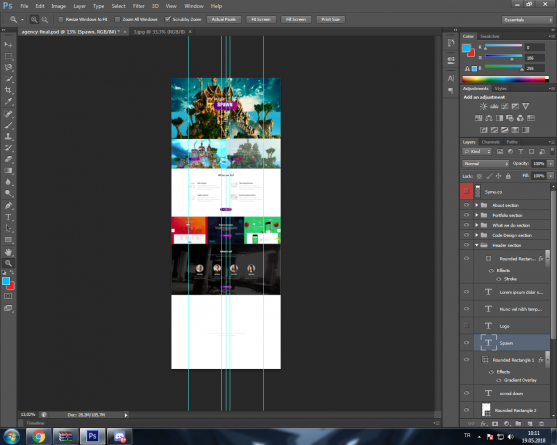This screenshot has width=557, height=445.
Task: Click the lock all padlock icon
Action: click(508, 176)
